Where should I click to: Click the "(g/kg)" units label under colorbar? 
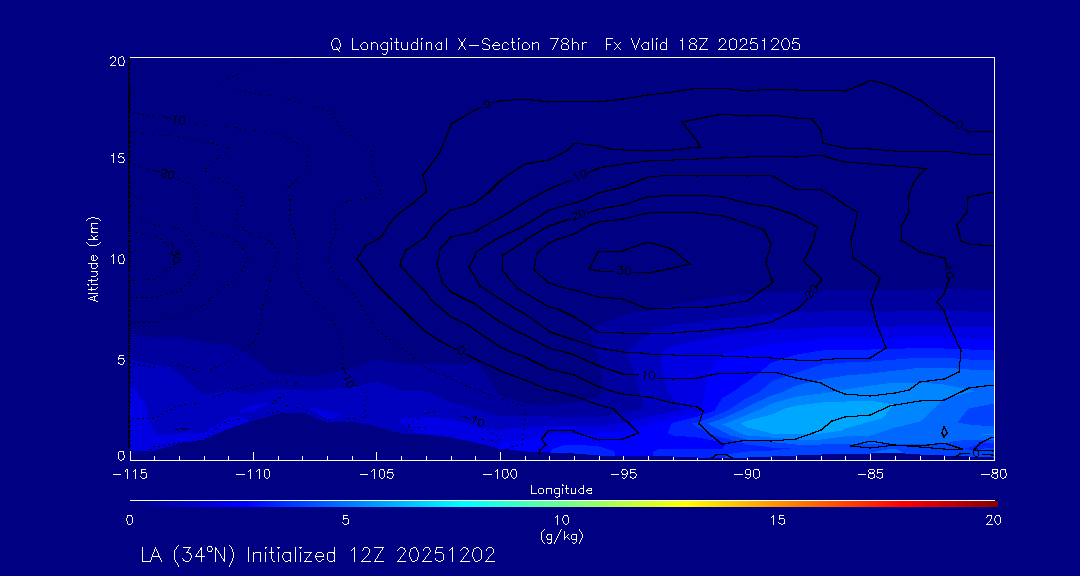[x=561, y=536]
